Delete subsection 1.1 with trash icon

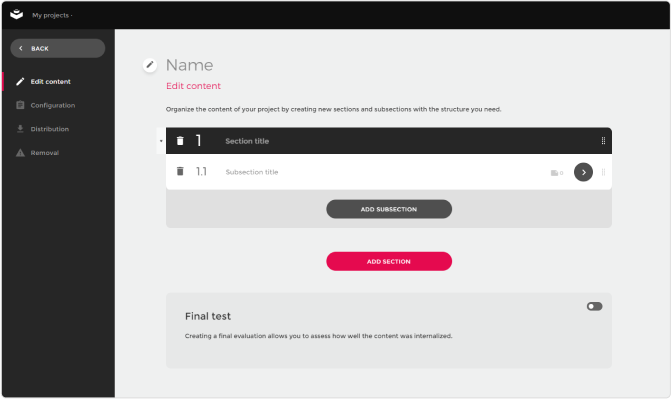[180, 171]
